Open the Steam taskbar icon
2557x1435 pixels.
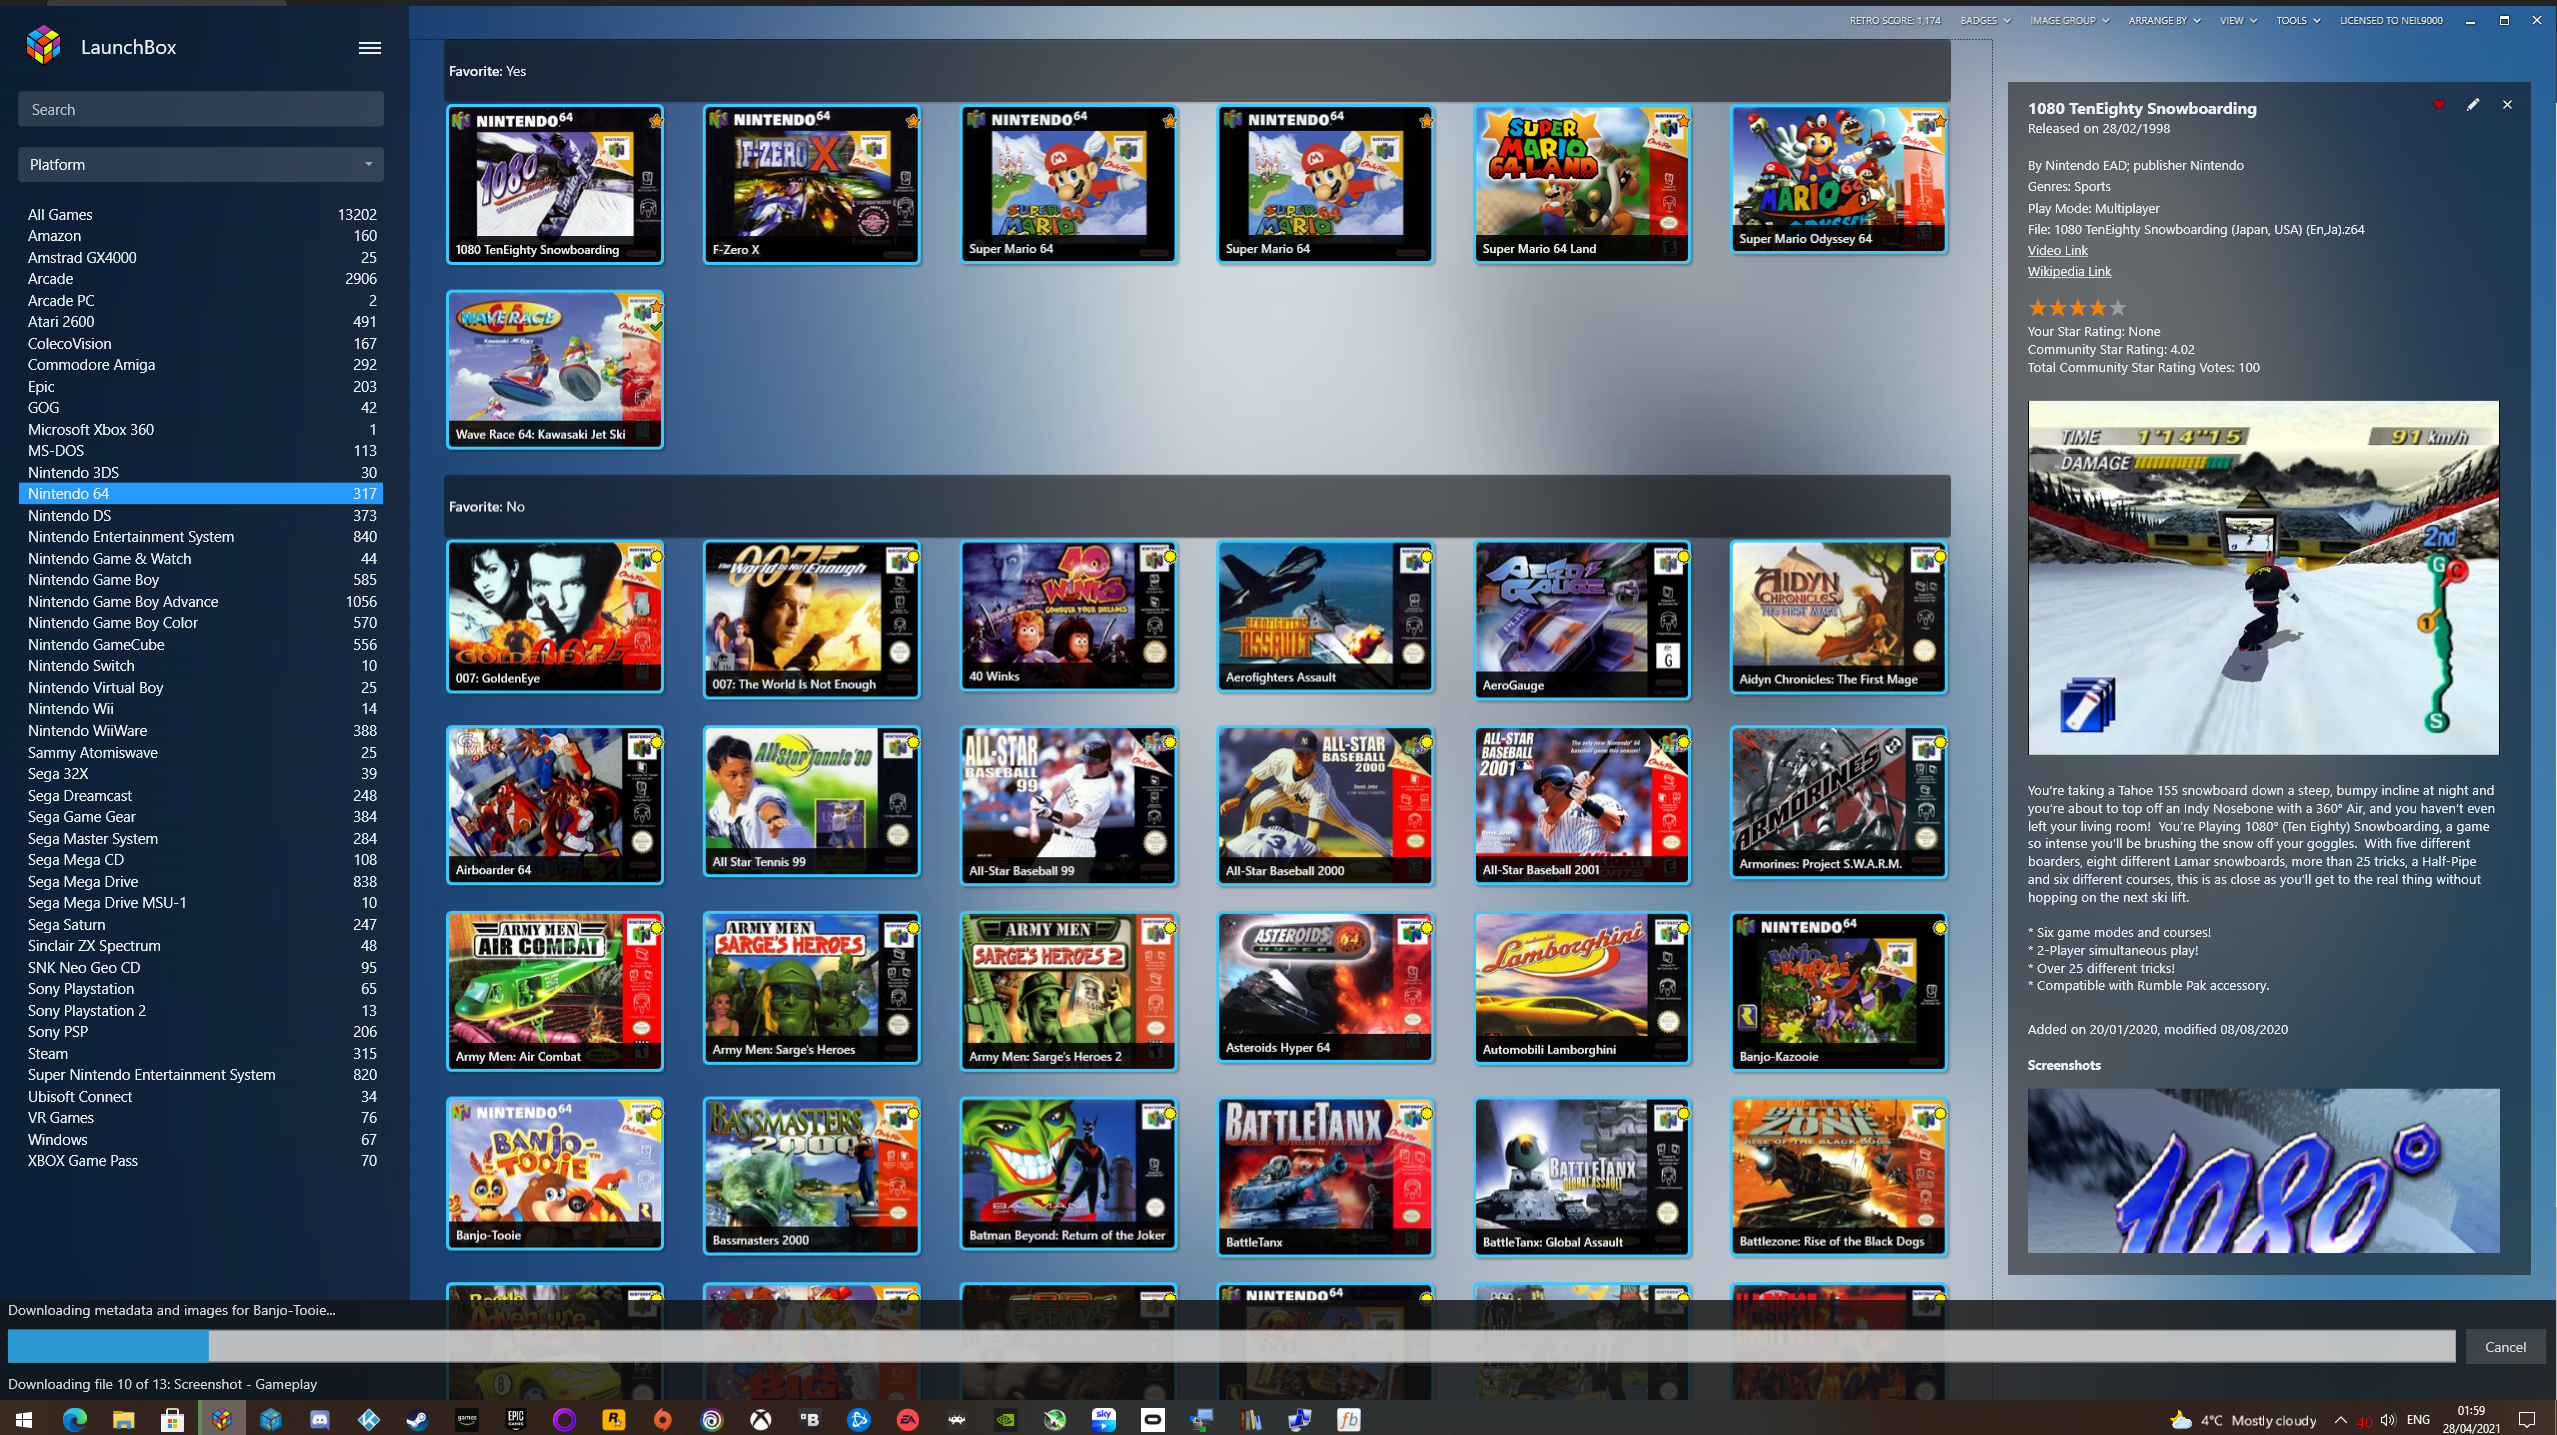(417, 1419)
